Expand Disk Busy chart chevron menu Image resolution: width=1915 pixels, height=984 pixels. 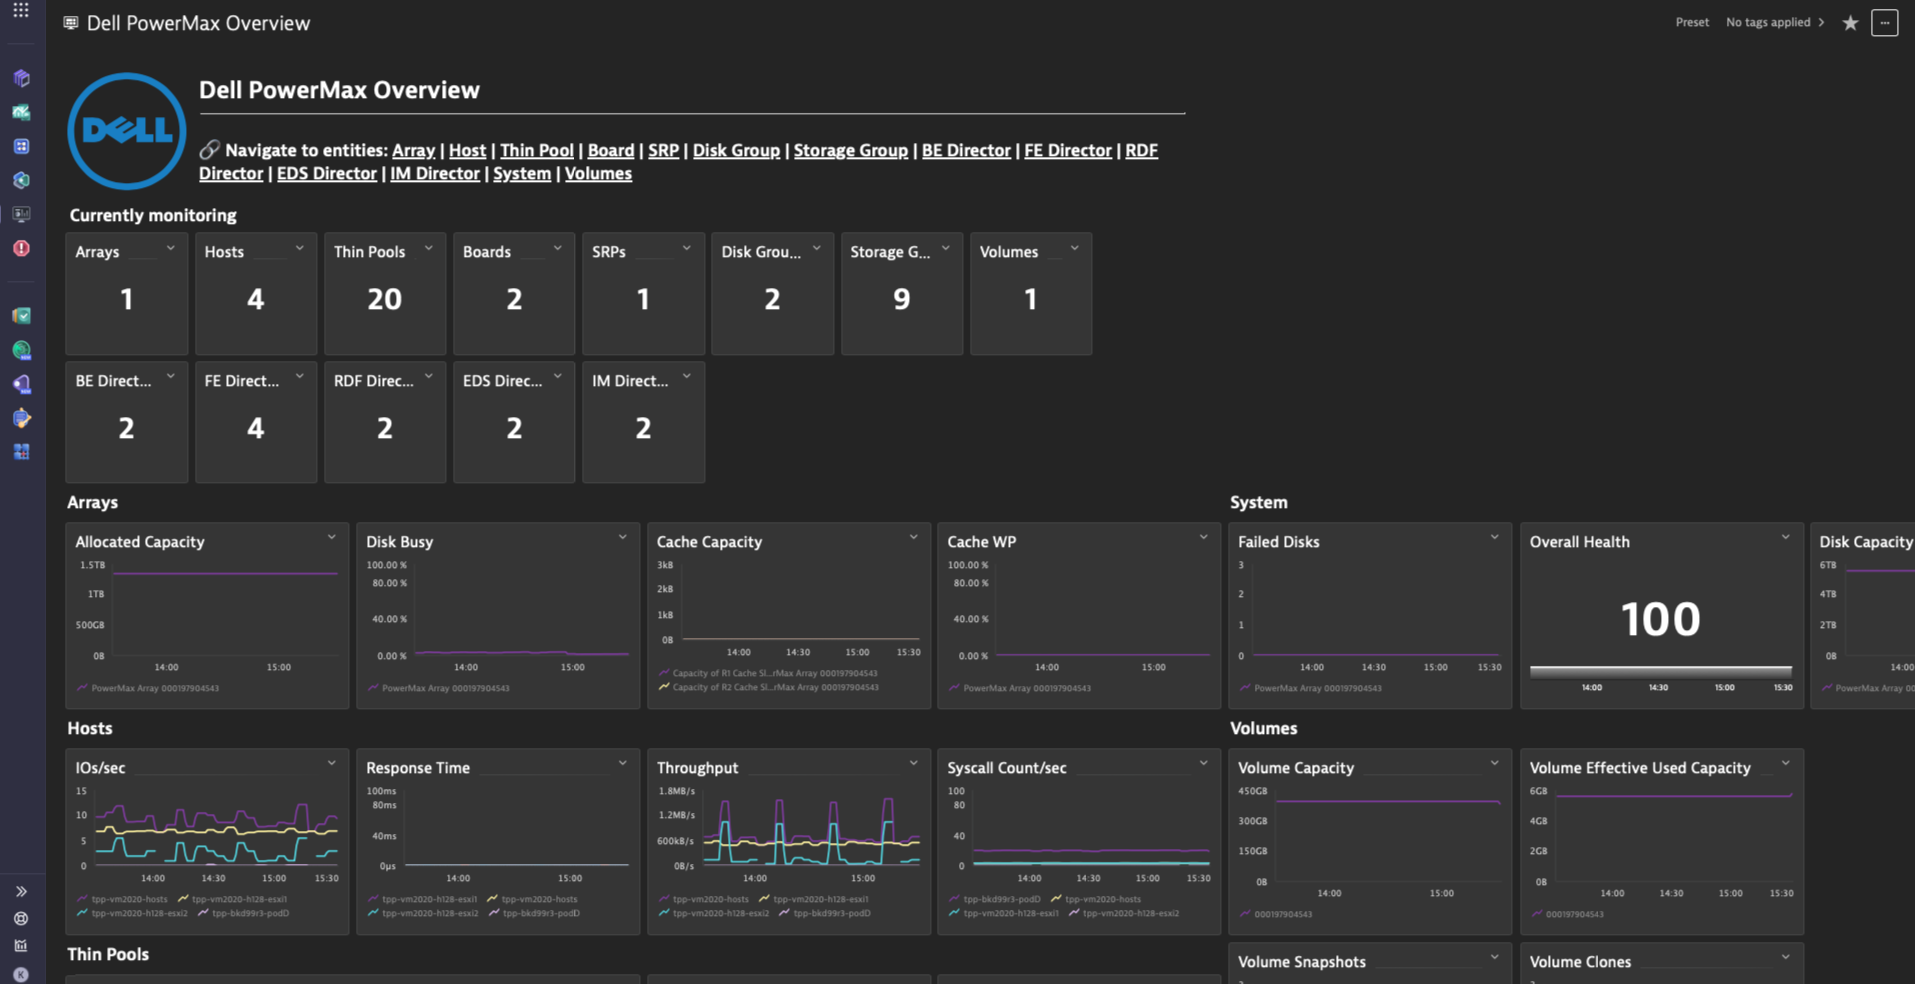pyautogui.click(x=623, y=537)
